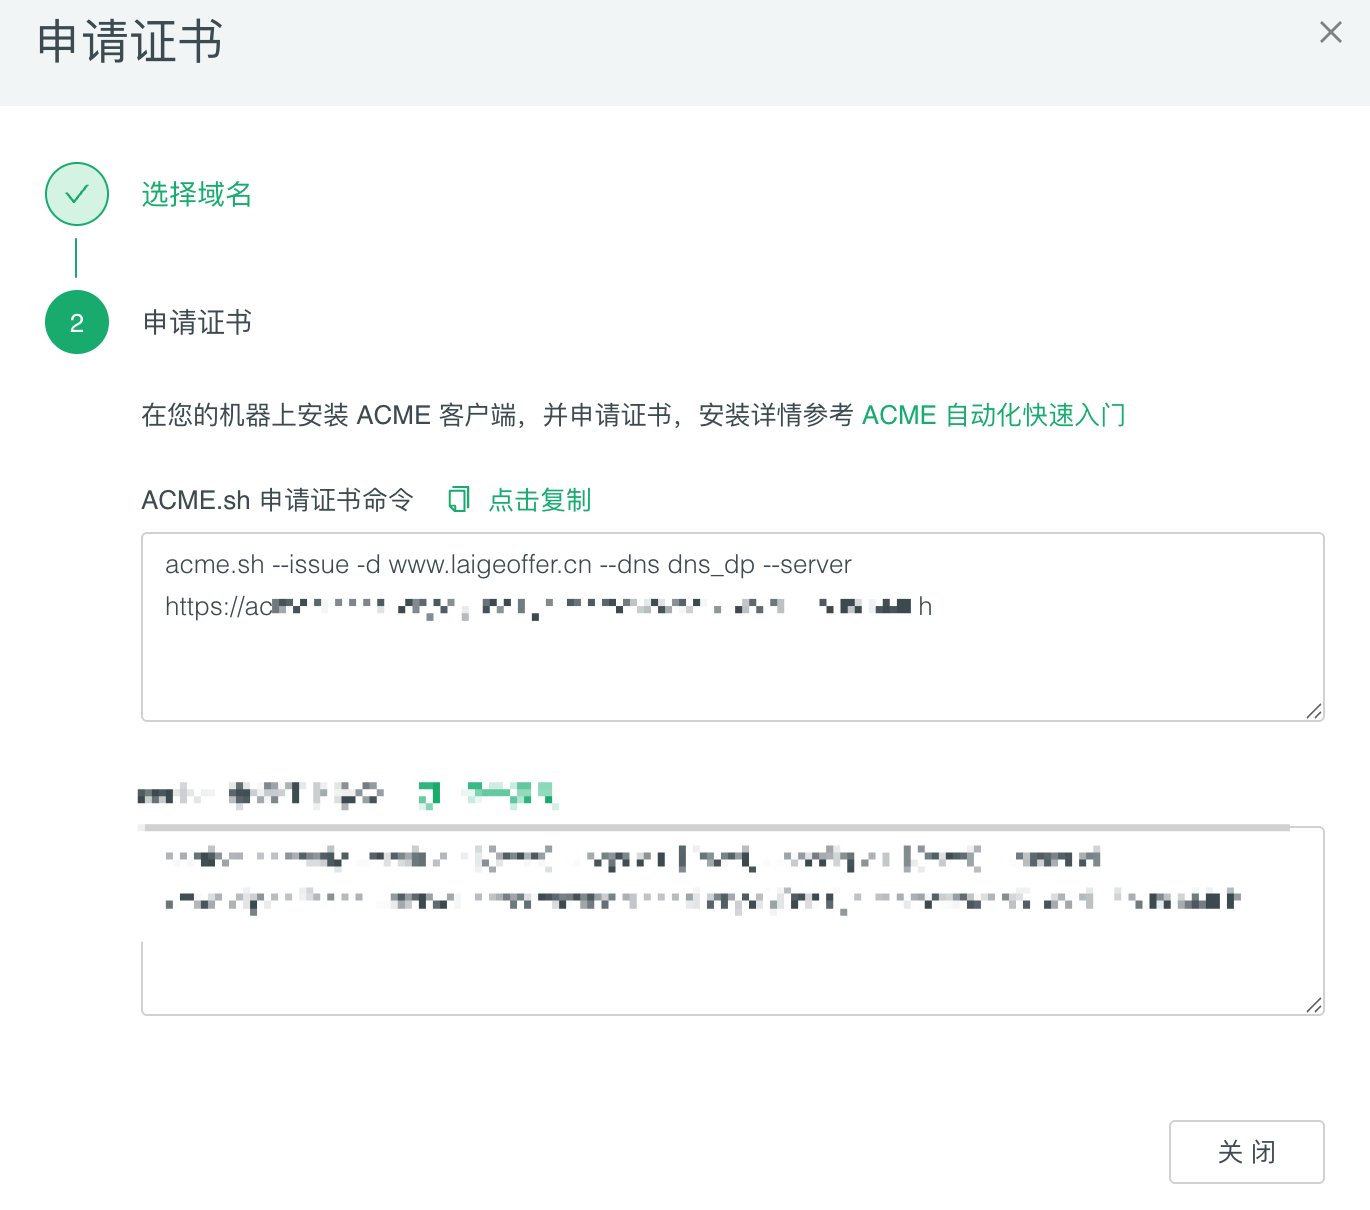Viewport: 1370px width, 1210px height.
Task: Click the resize handle of the second textarea
Action: coord(1313,1007)
